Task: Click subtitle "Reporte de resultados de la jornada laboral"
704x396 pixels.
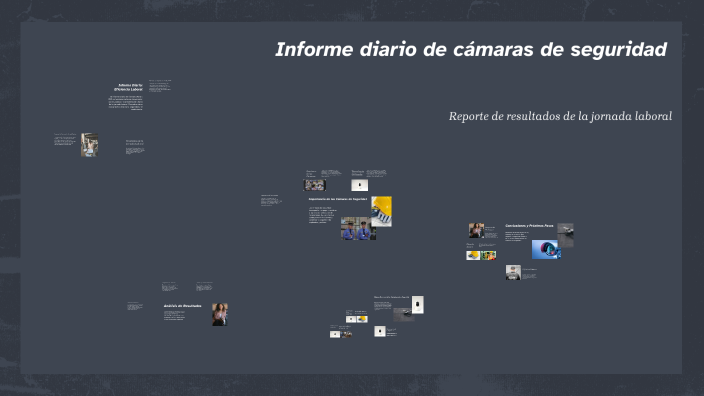Action: tap(560, 116)
